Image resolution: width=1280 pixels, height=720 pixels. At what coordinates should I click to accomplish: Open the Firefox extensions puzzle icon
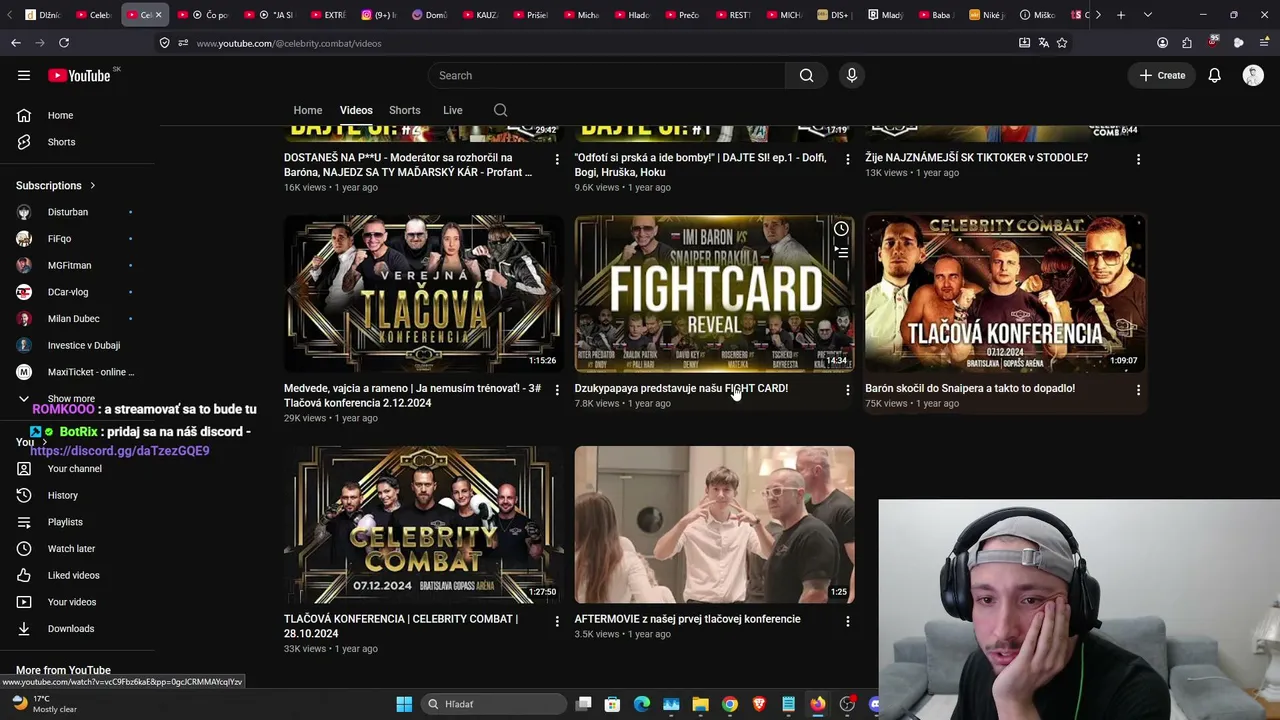(x=1187, y=43)
